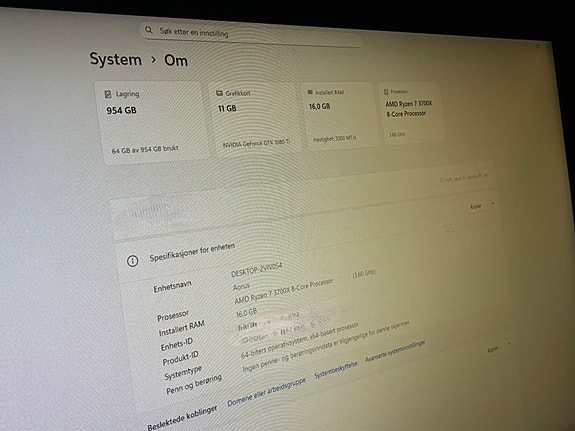
Task: Click the Kopier button in the upper section
Action: [x=476, y=207]
